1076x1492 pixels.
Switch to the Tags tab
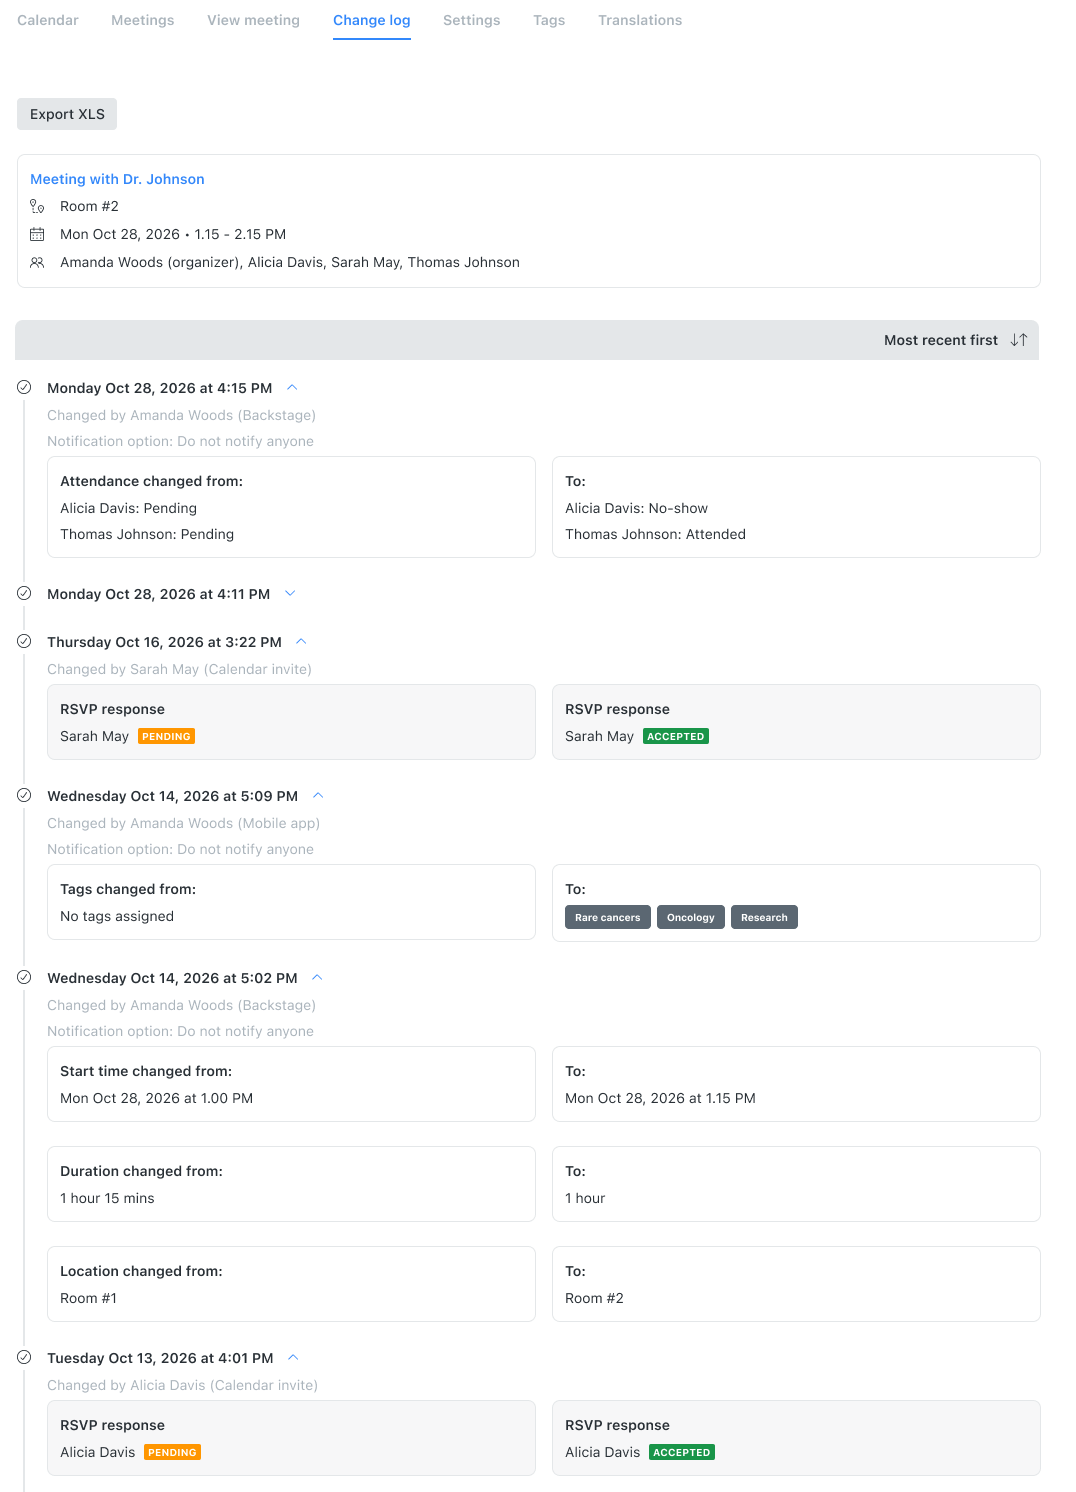tap(549, 20)
